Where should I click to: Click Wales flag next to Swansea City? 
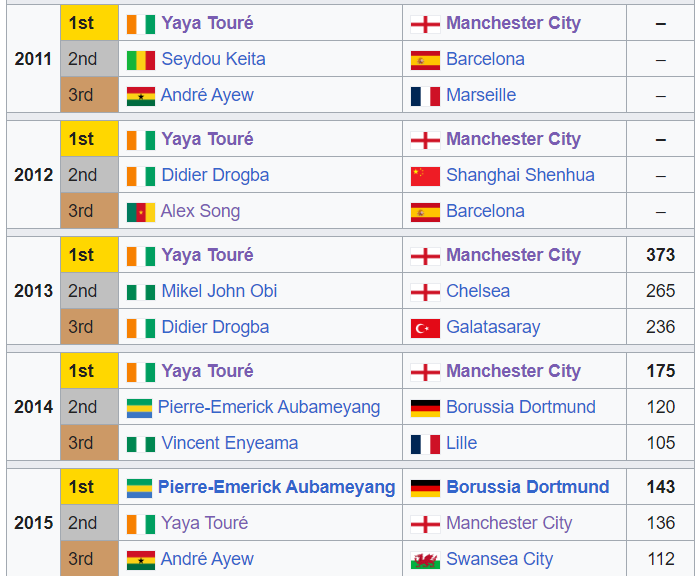coord(425,560)
